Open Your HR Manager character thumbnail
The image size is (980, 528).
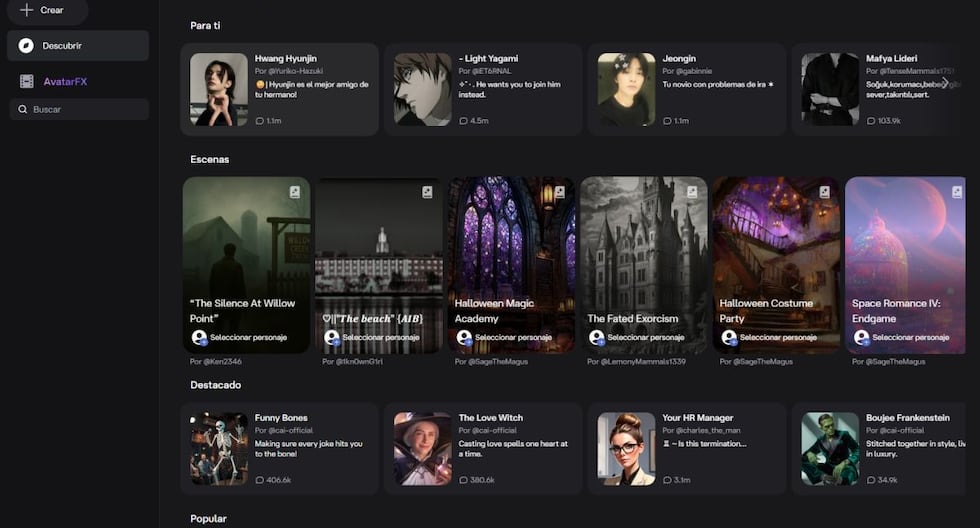pos(626,448)
